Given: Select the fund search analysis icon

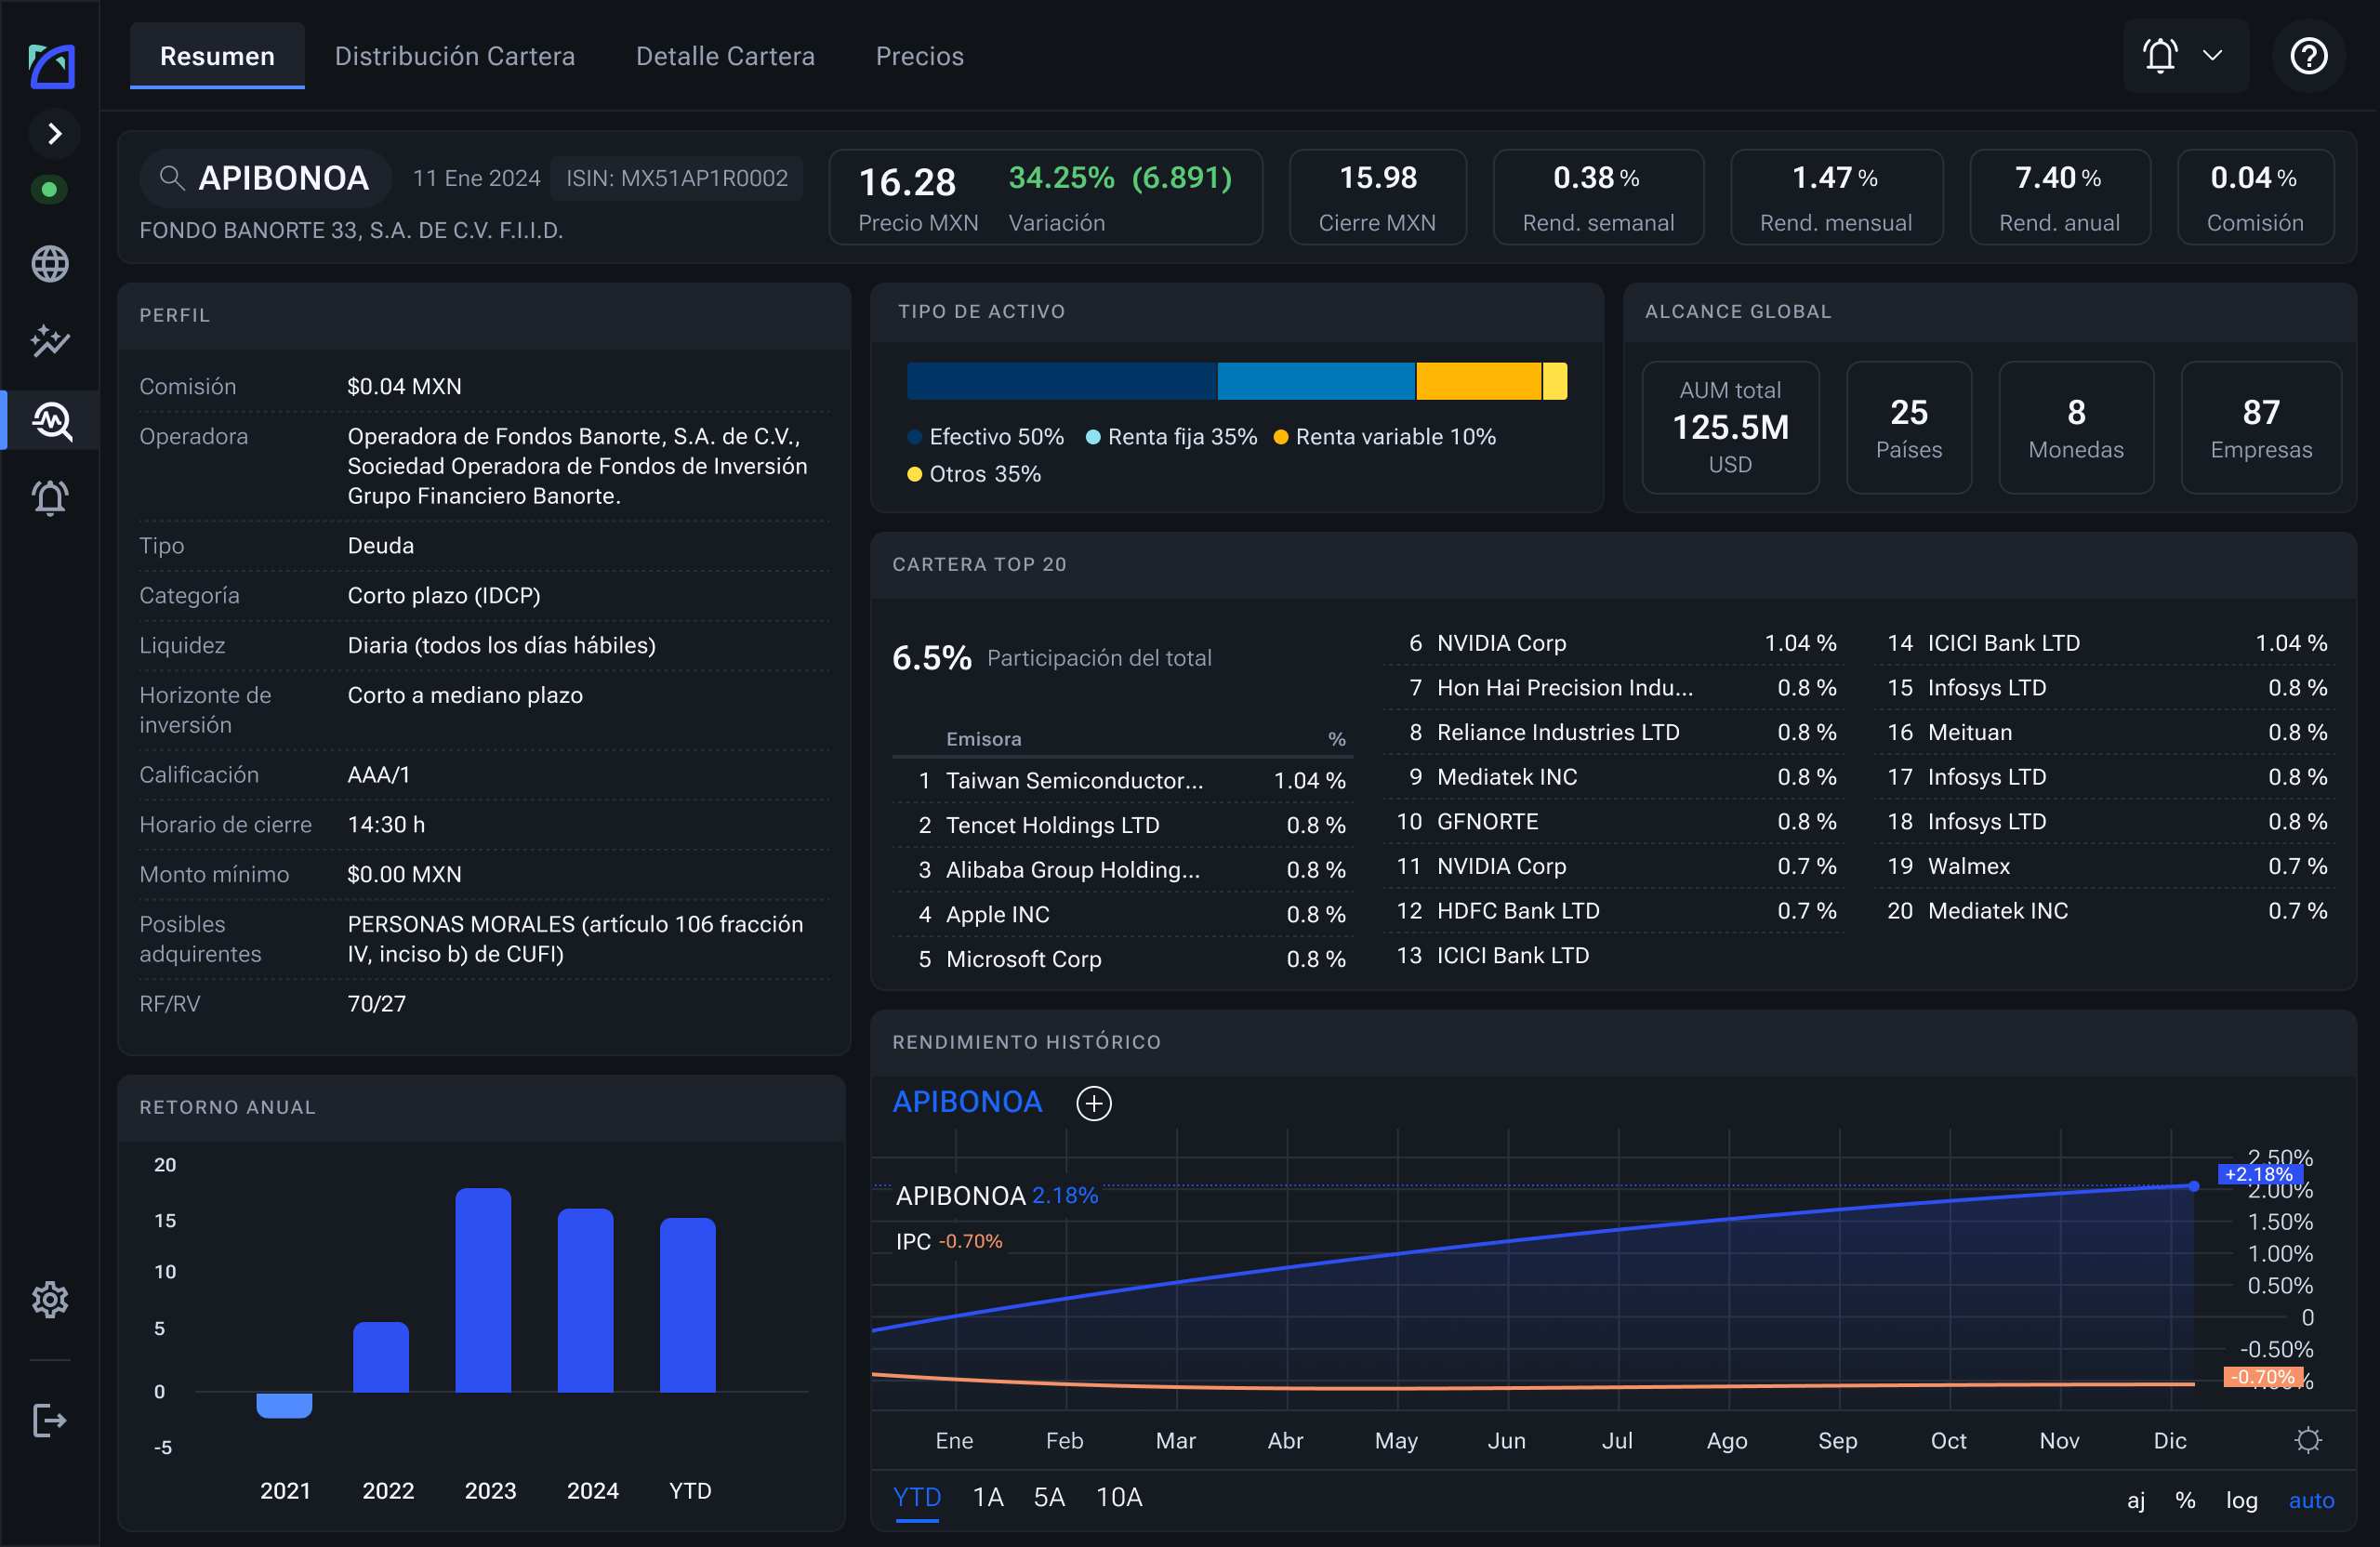Looking at the screenshot, I should (51, 420).
